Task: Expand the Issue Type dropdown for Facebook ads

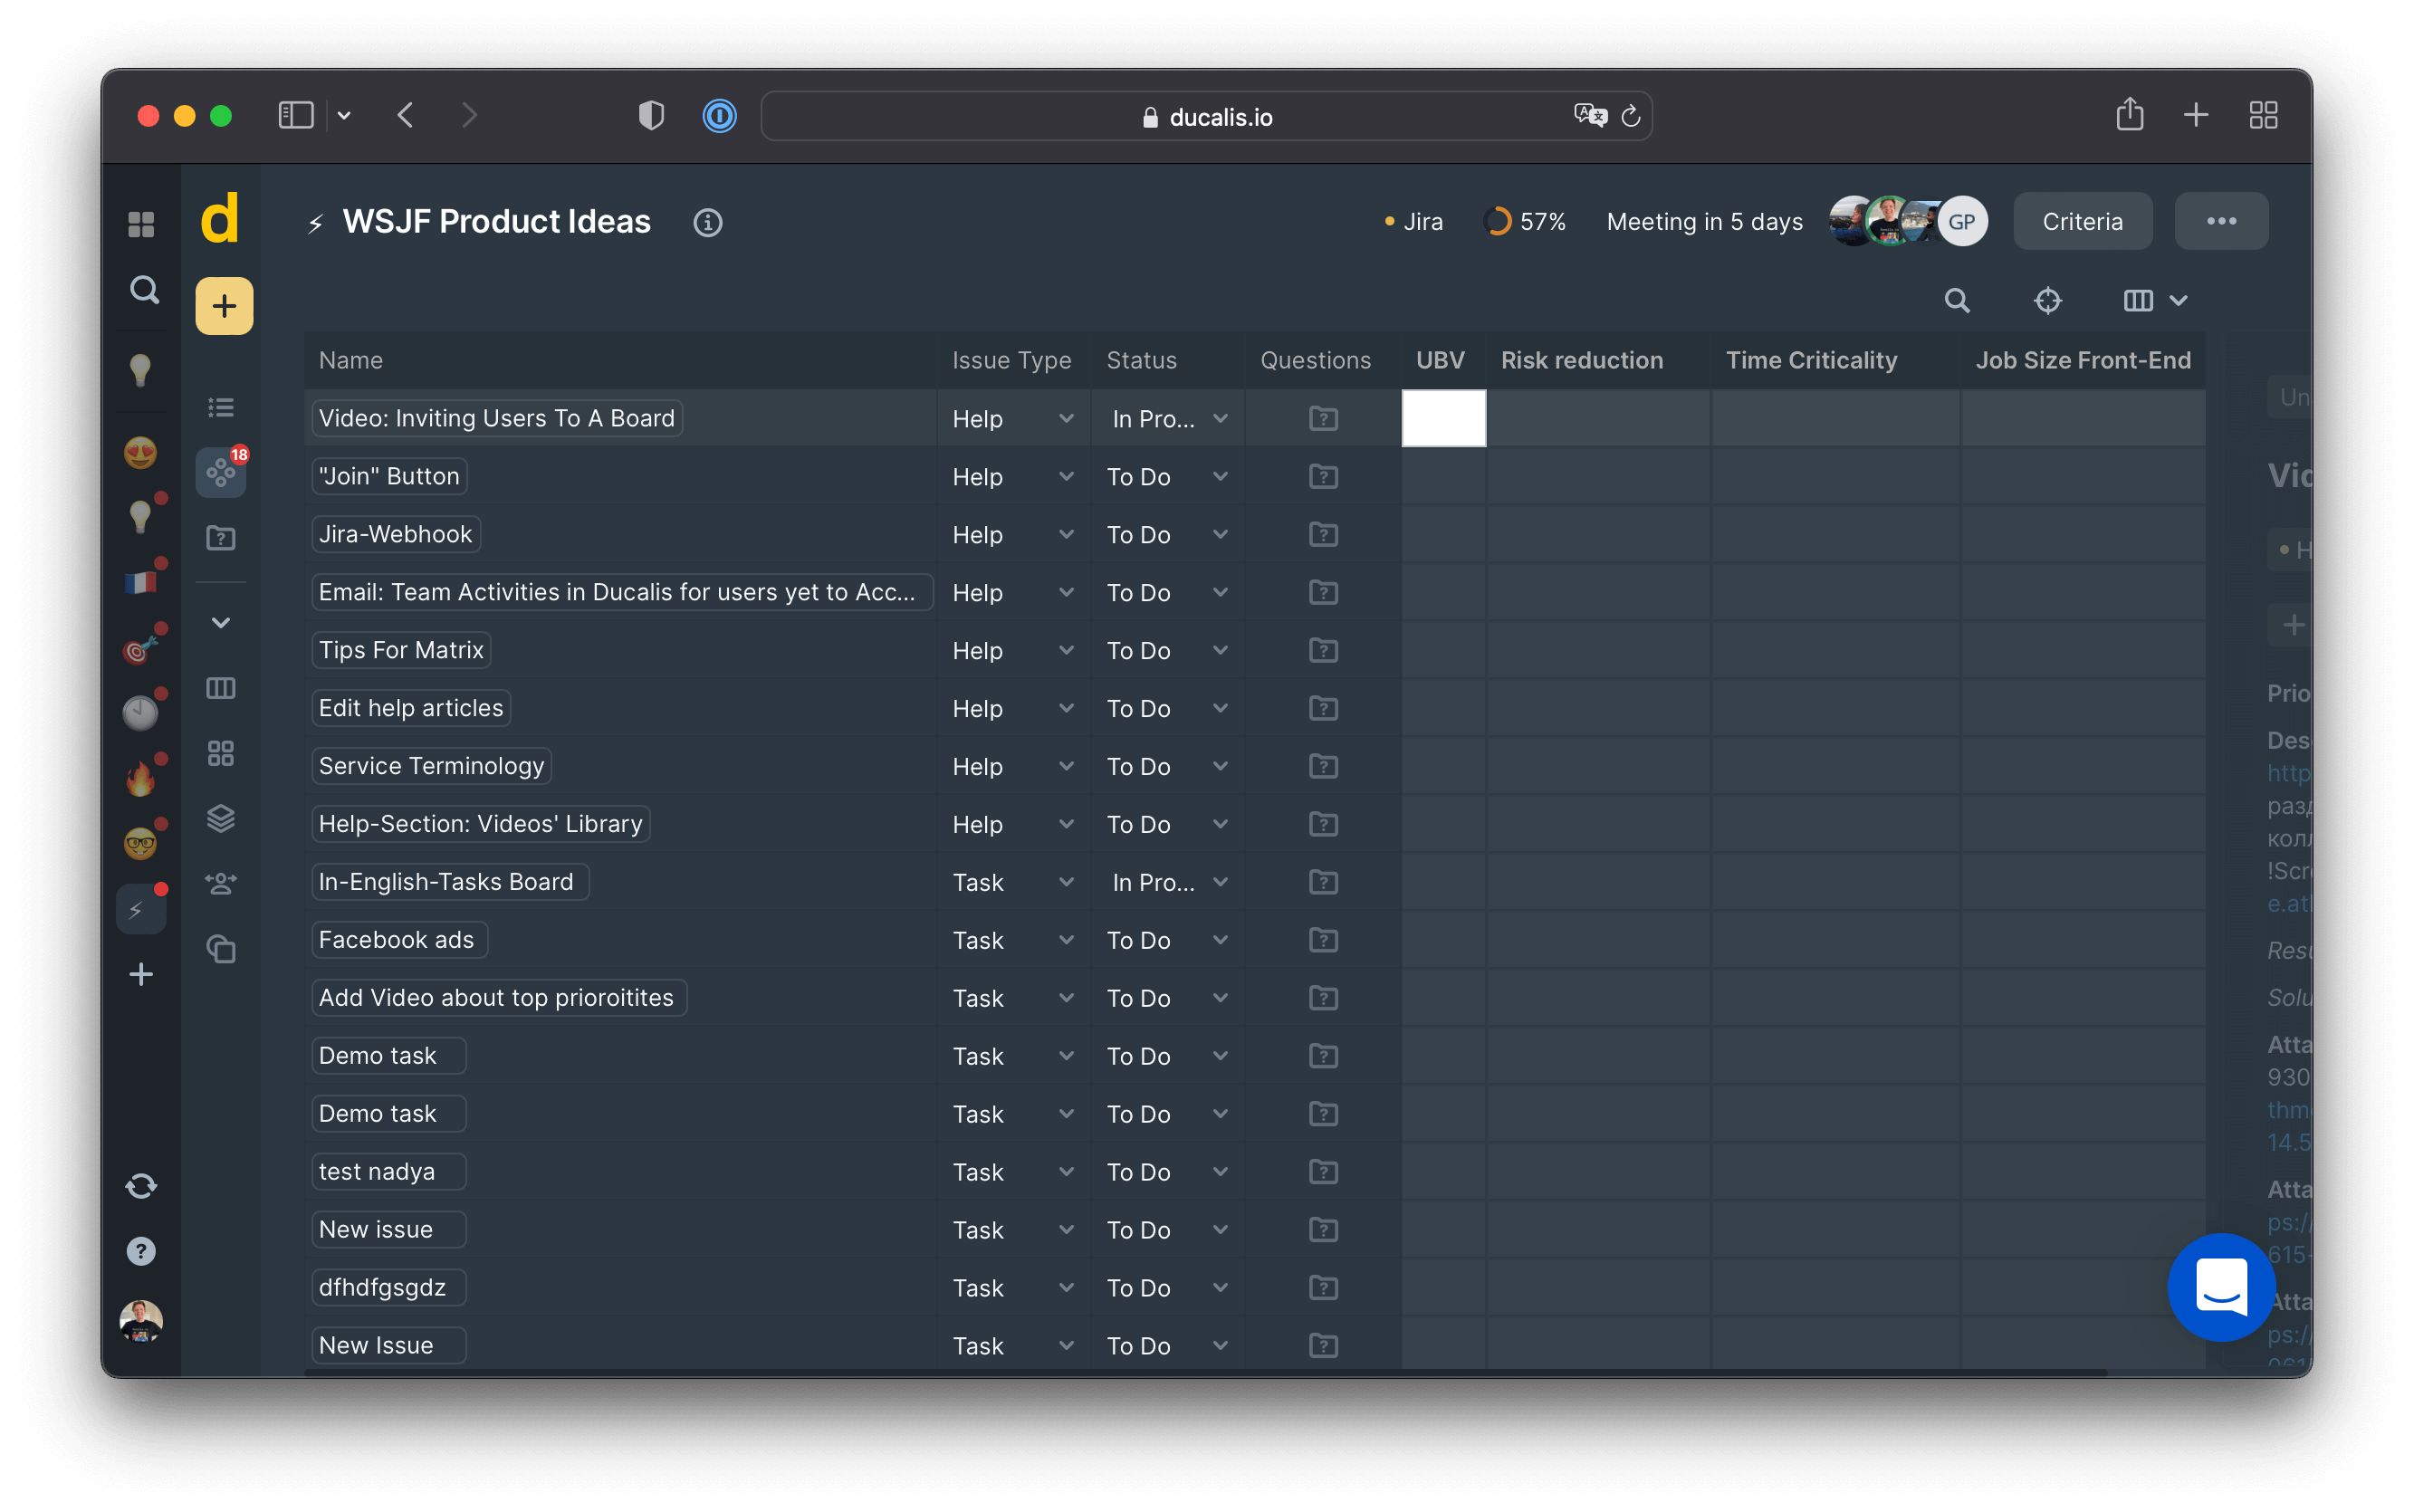Action: point(1066,939)
